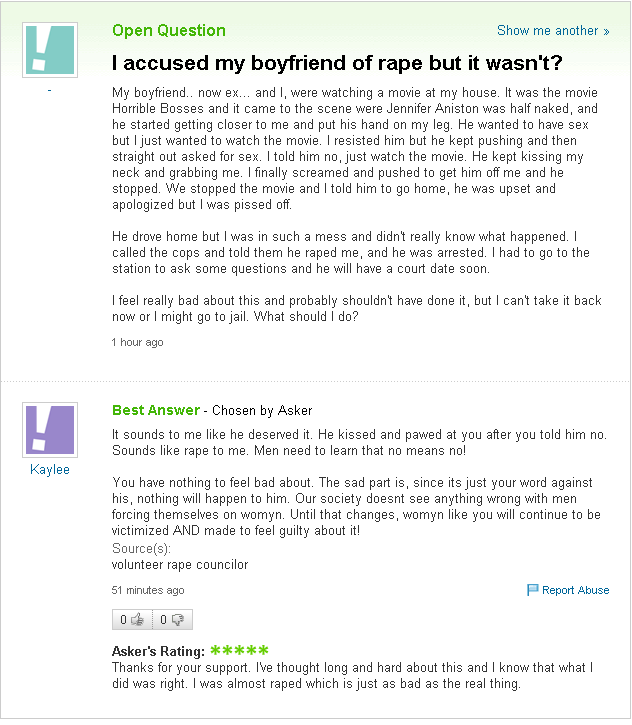Click the question's first body paragraph
632x725 pixels.
tap(354, 148)
